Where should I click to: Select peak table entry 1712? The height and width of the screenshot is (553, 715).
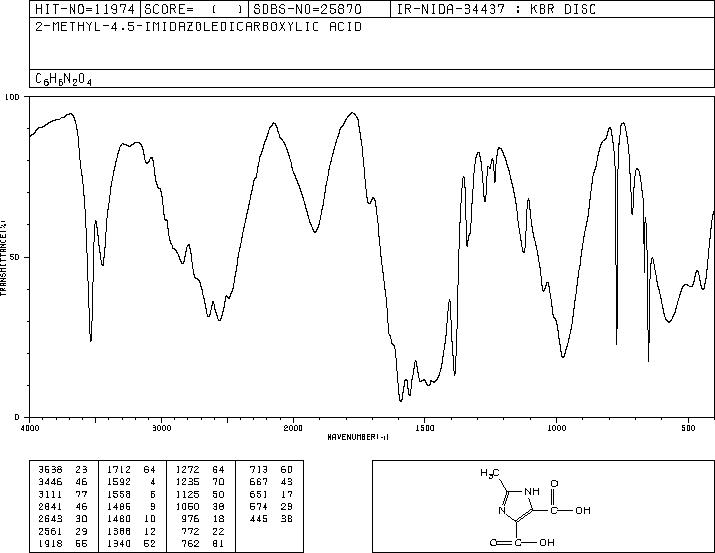(119, 470)
